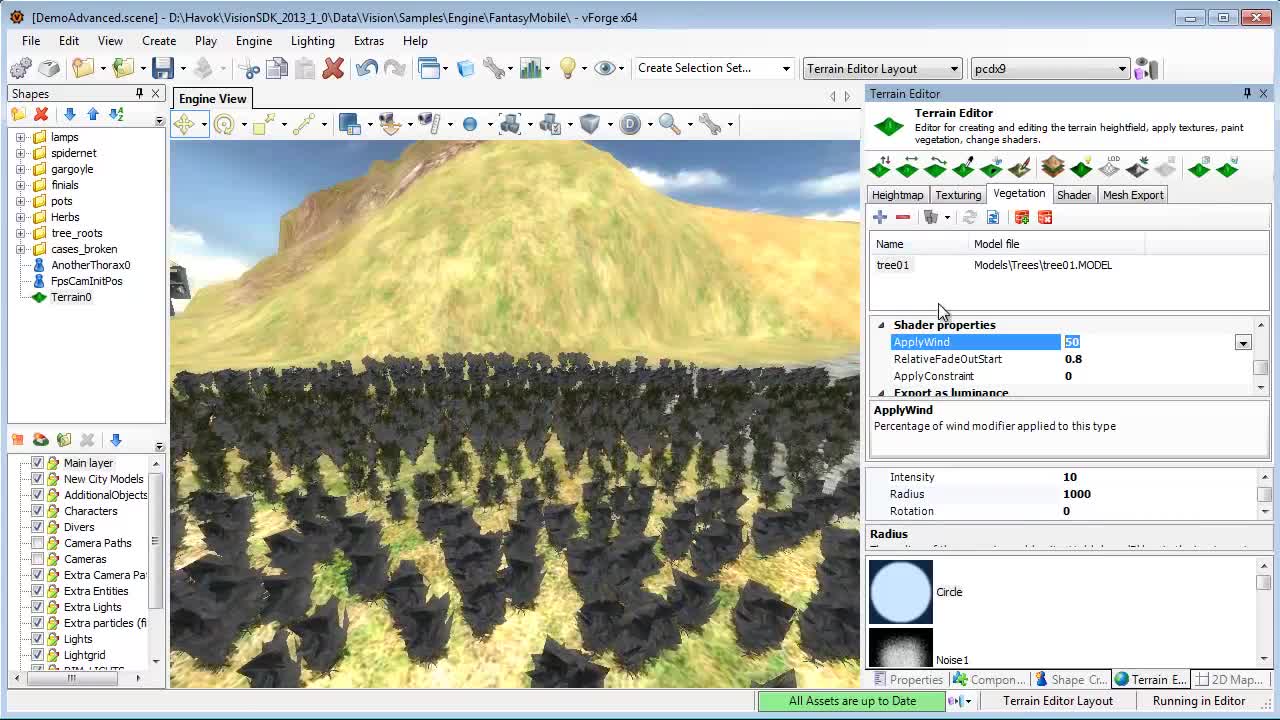This screenshot has height=720, width=1280.
Task: Click Terrain Editor Layout in the status bar
Action: tap(1058, 700)
